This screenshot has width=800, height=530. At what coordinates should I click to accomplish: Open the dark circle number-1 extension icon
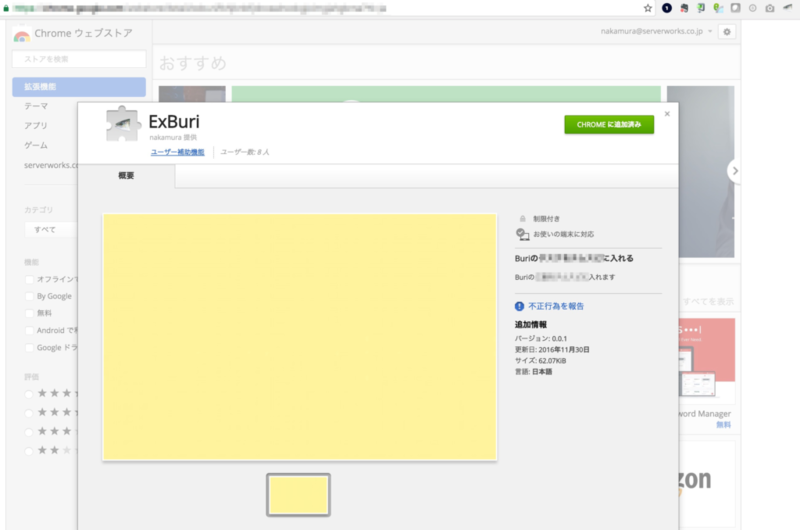coord(666,8)
